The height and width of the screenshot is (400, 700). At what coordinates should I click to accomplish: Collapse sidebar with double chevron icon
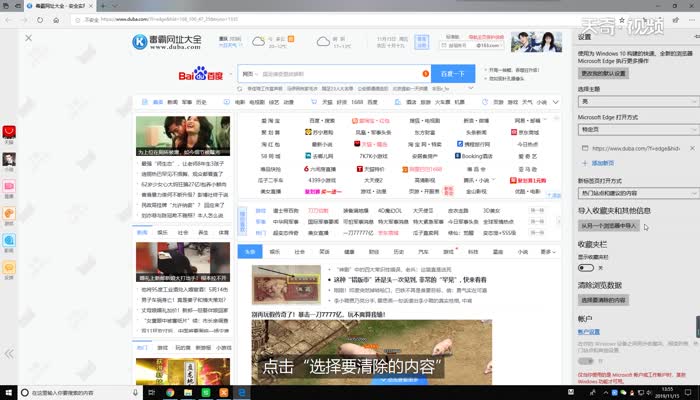click(9, 354)
